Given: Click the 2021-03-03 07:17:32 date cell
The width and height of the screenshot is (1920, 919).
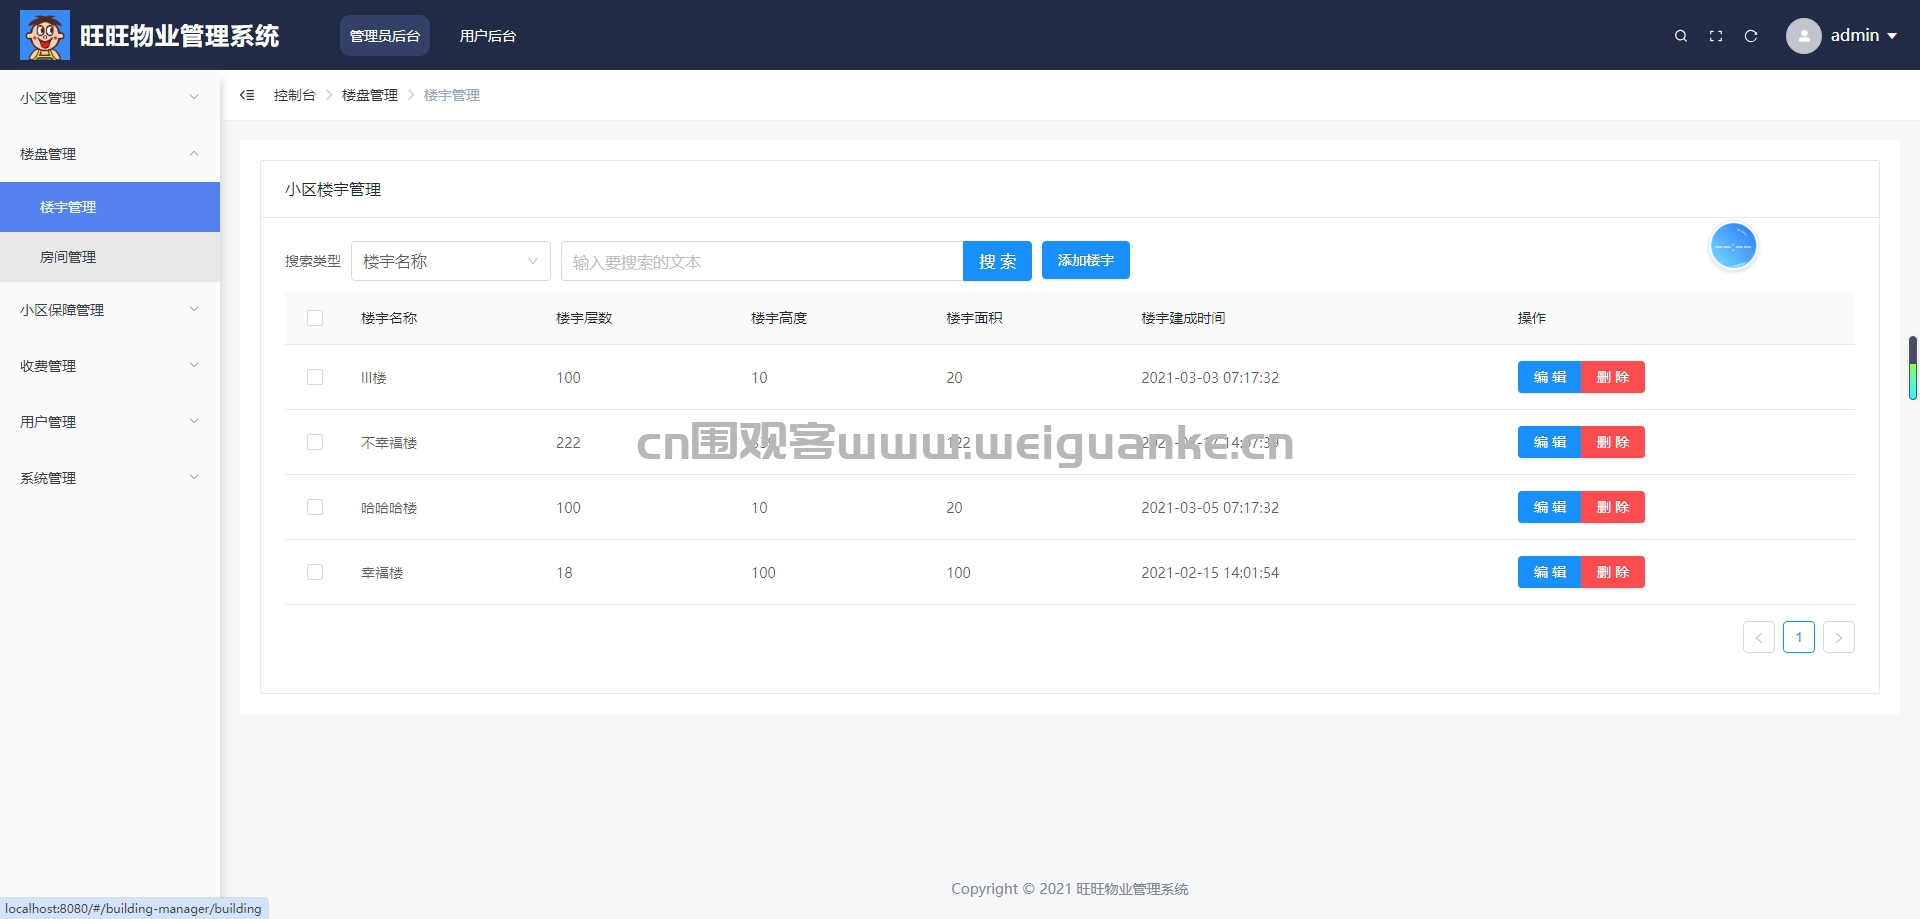Looking at the screenshot, I should [x=1210, y=377].
